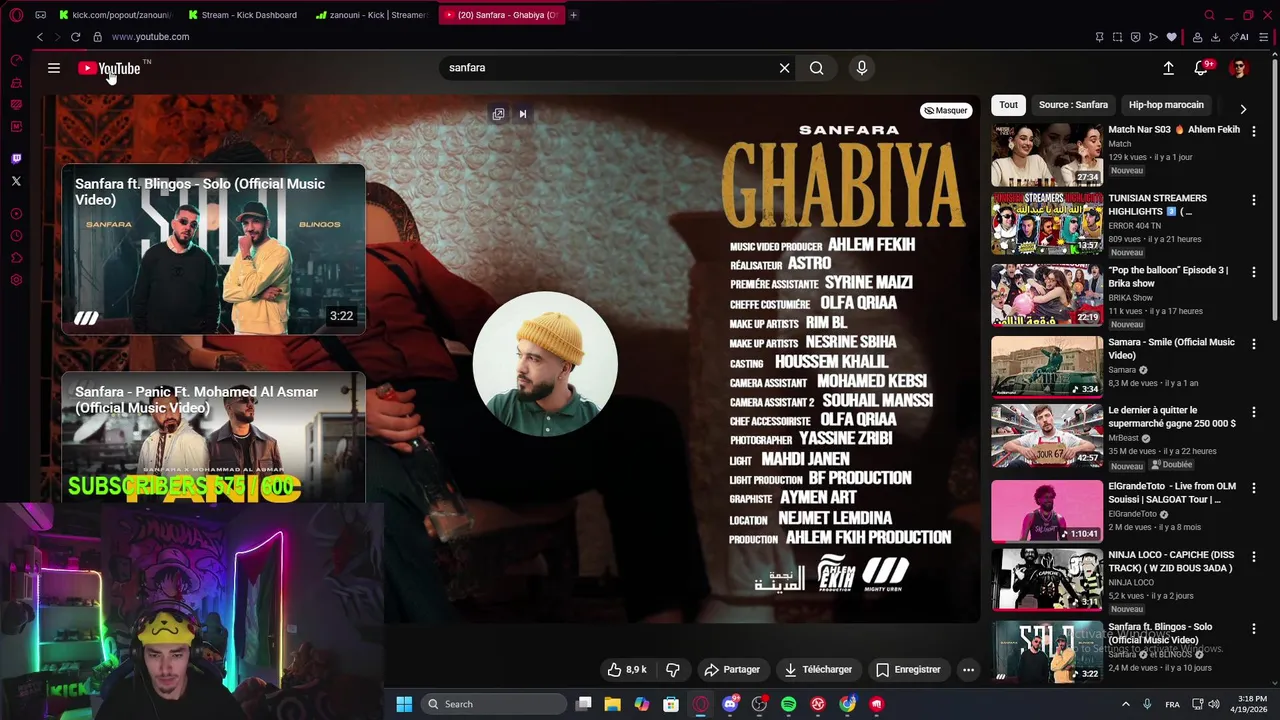Go back in browser history
Viewport: 1280px width, 720px height.
[39, 37]
